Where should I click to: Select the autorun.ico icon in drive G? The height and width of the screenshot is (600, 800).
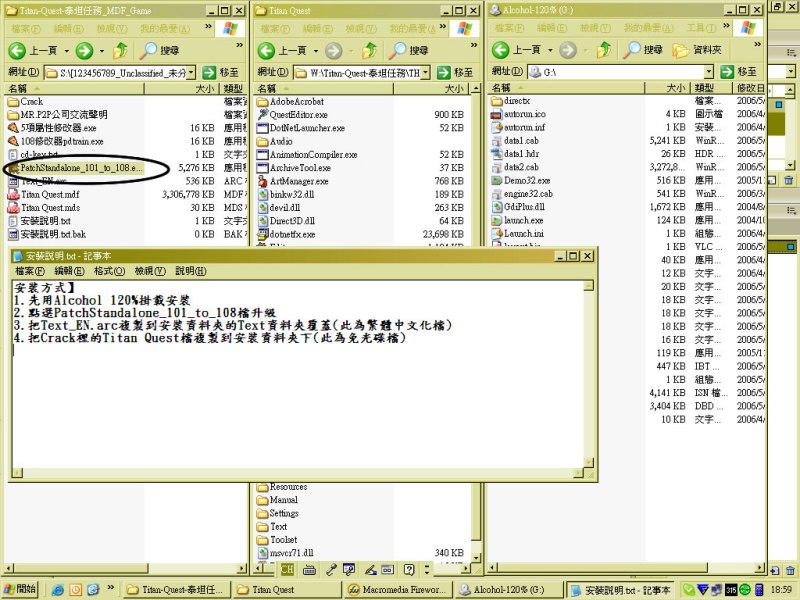pos(496,114)
